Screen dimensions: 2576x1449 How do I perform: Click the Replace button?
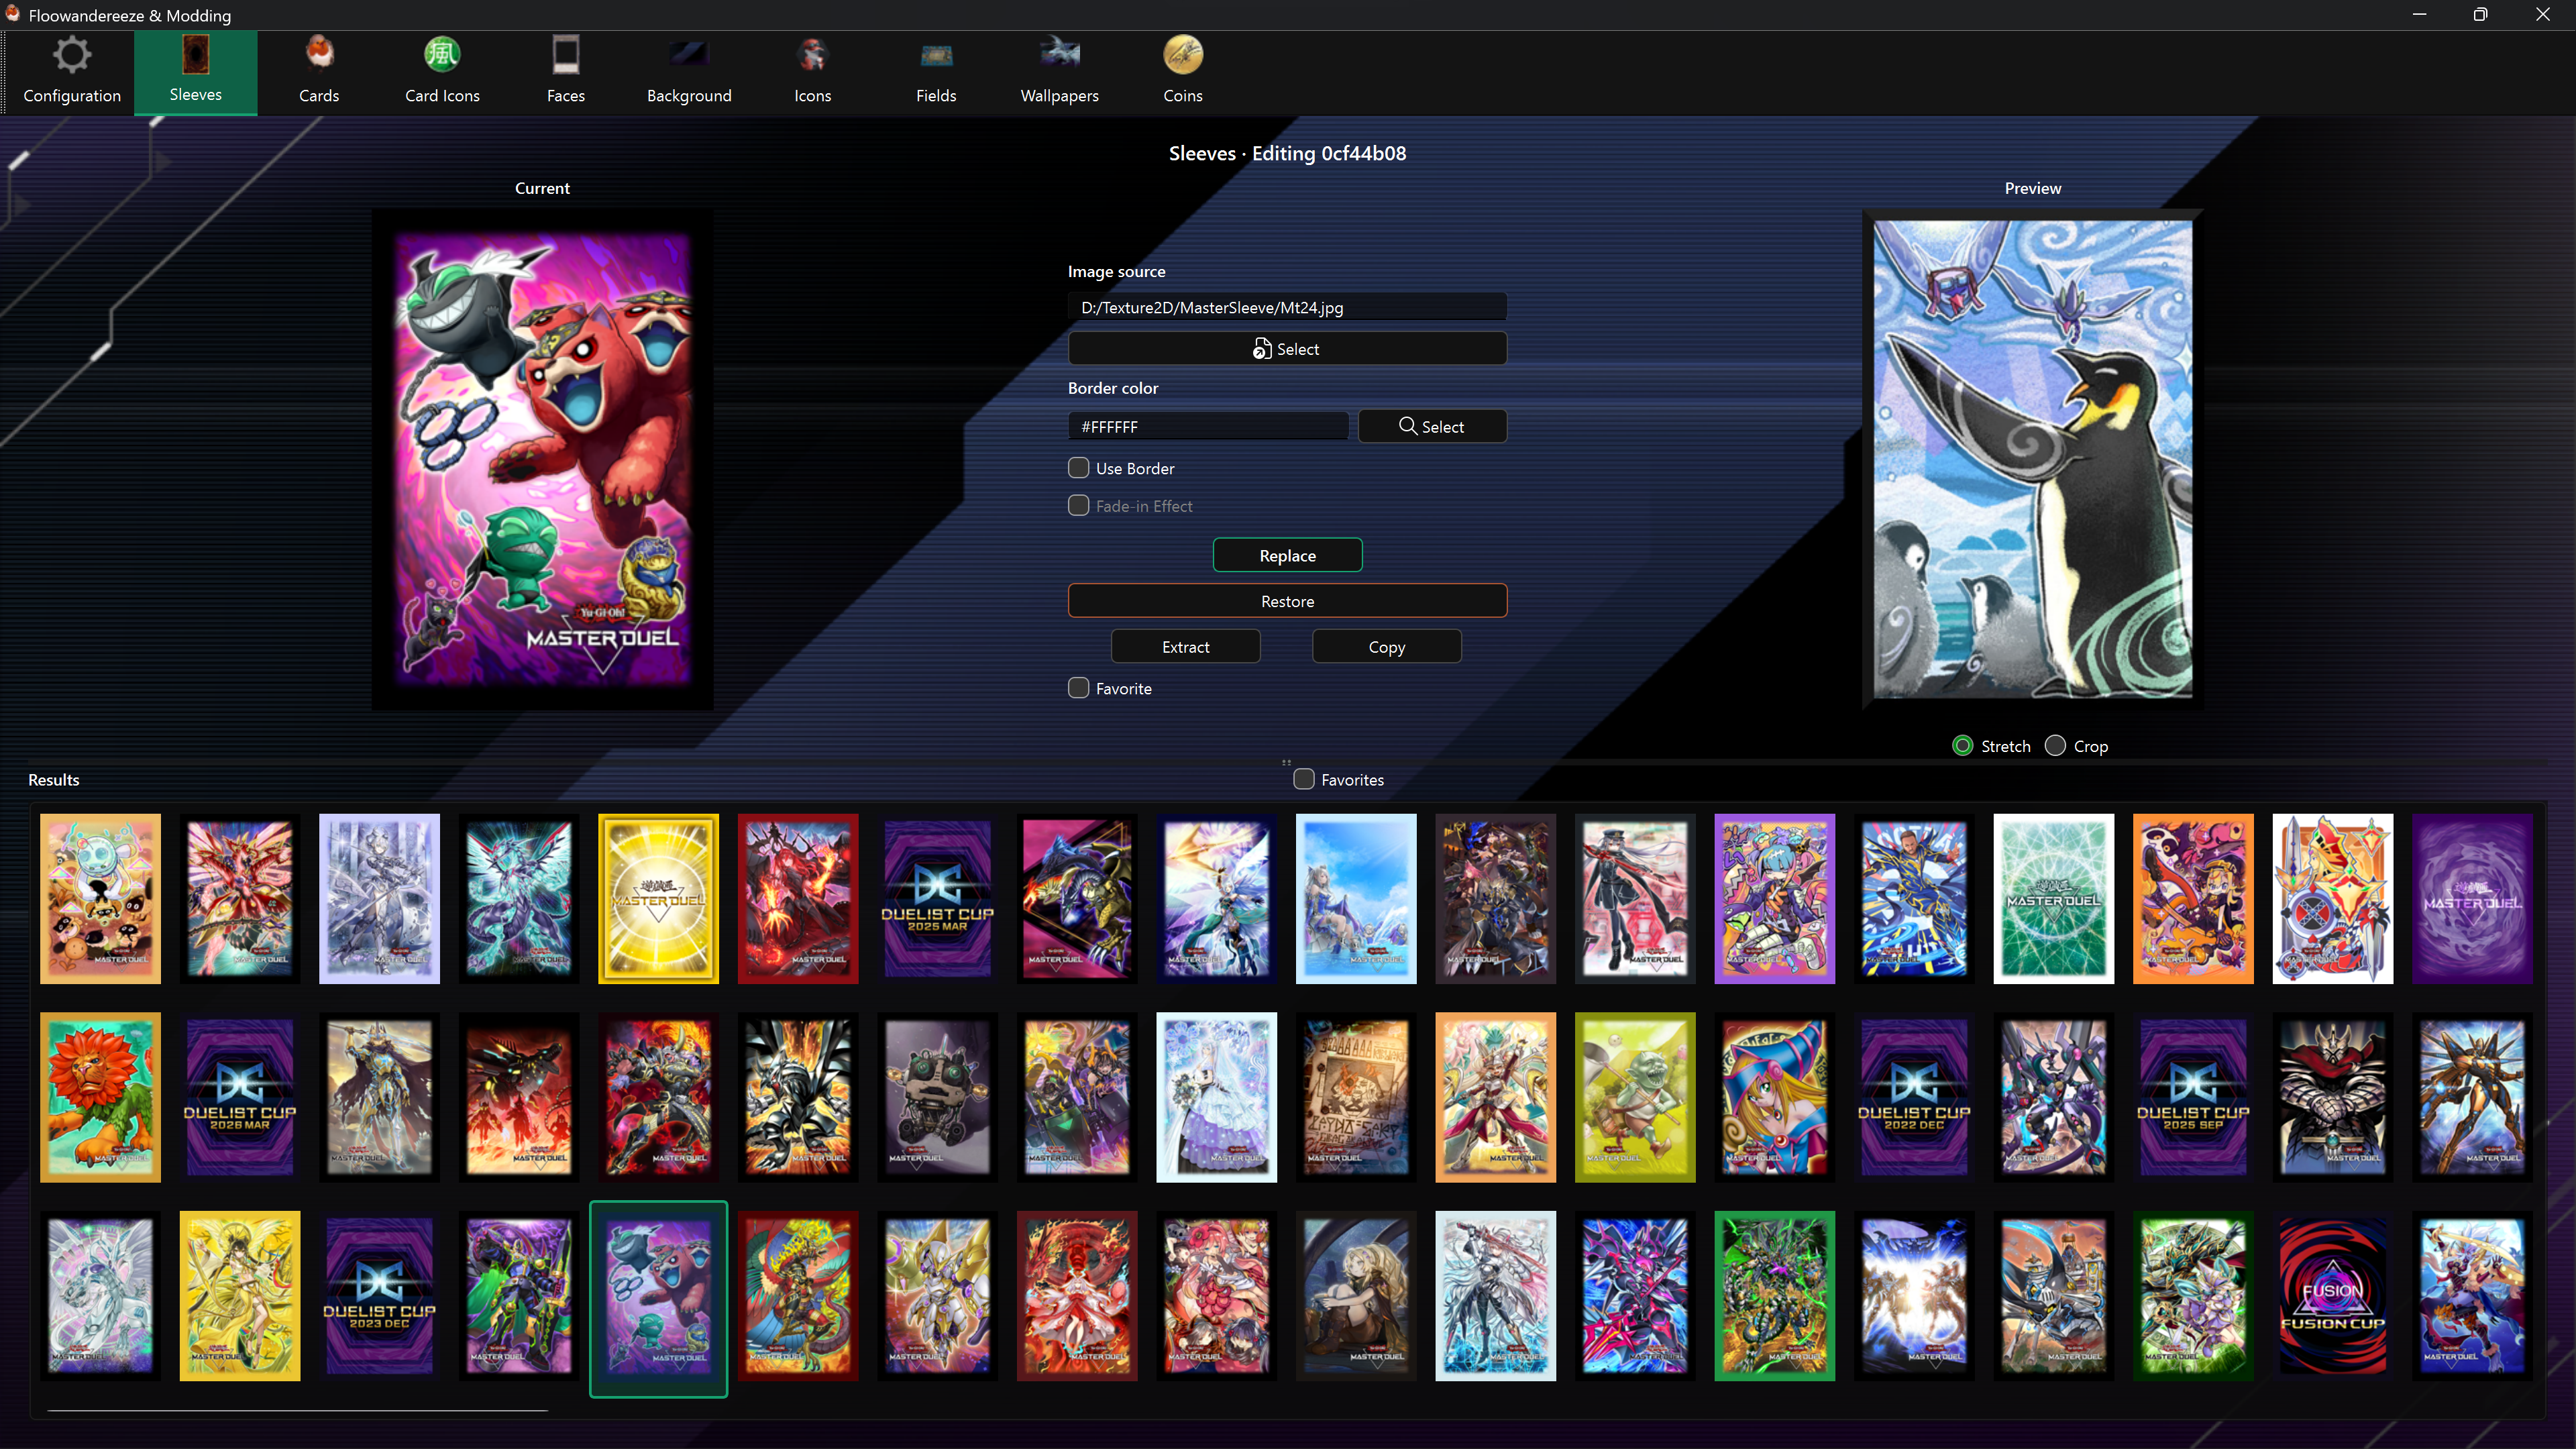(x=1287, y=555)
